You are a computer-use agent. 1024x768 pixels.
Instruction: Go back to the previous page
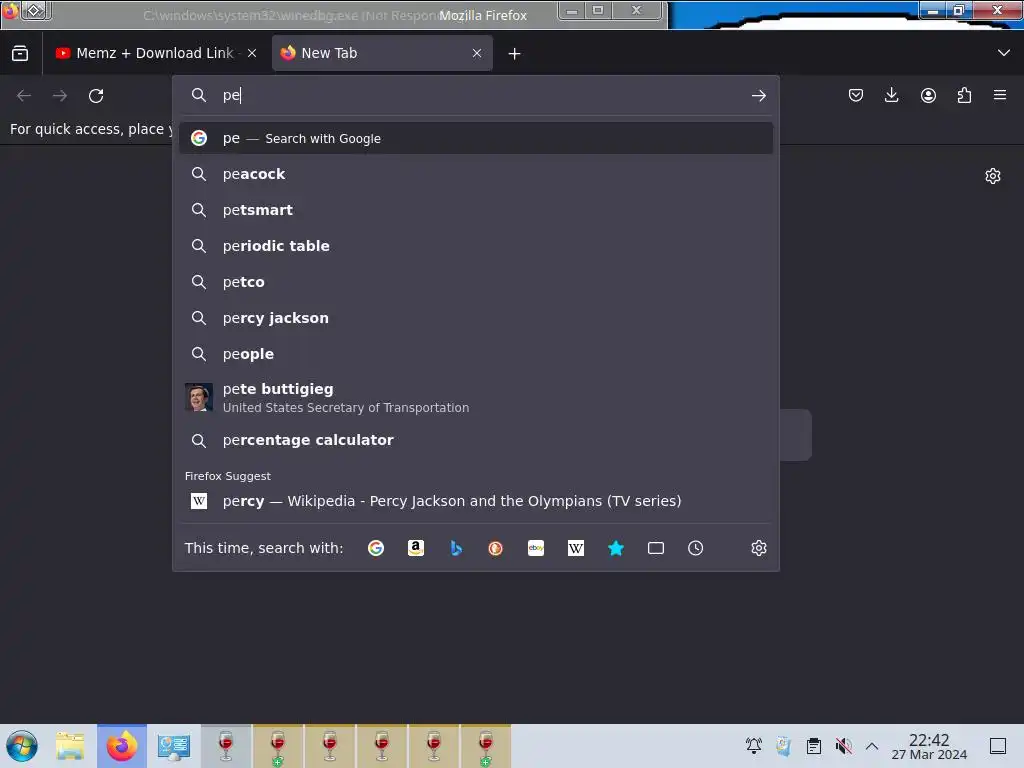click(x=24, y=96)
